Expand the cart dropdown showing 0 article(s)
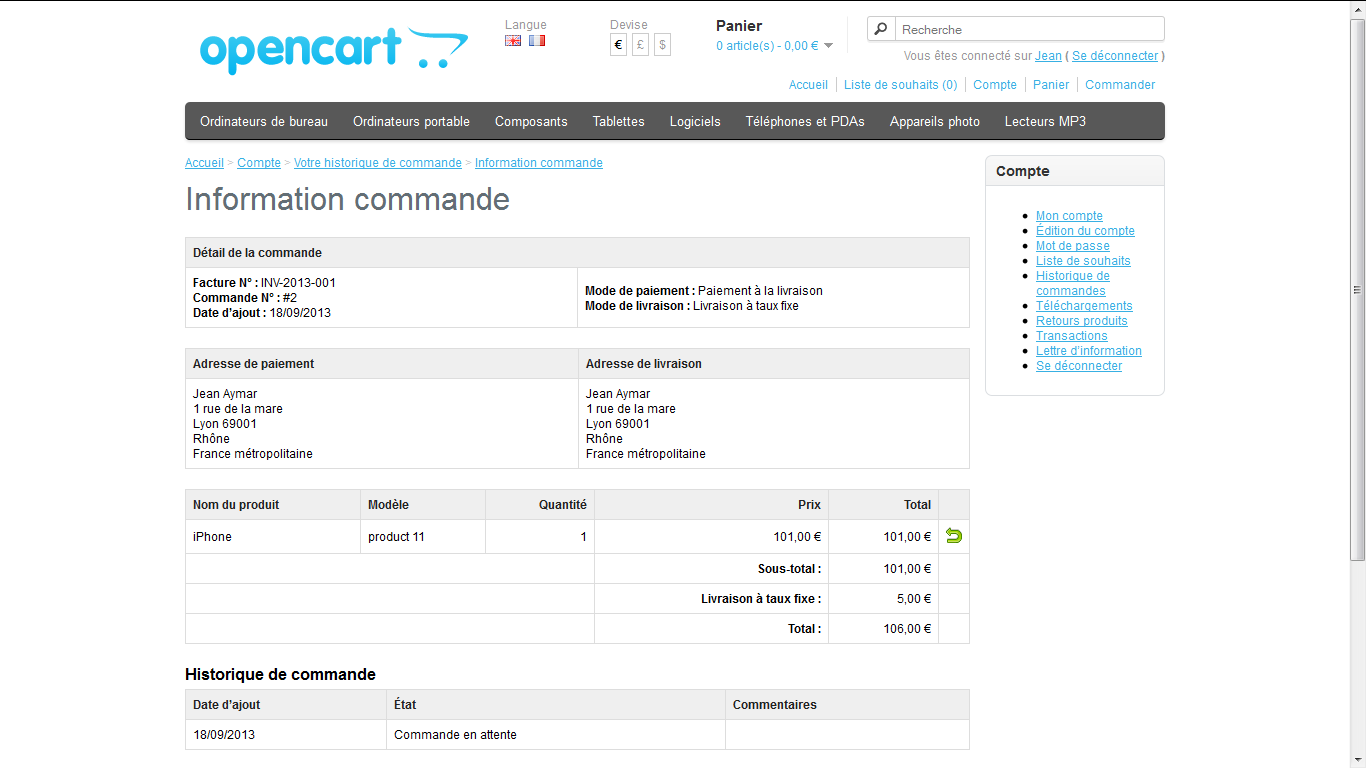 point(774,46)
